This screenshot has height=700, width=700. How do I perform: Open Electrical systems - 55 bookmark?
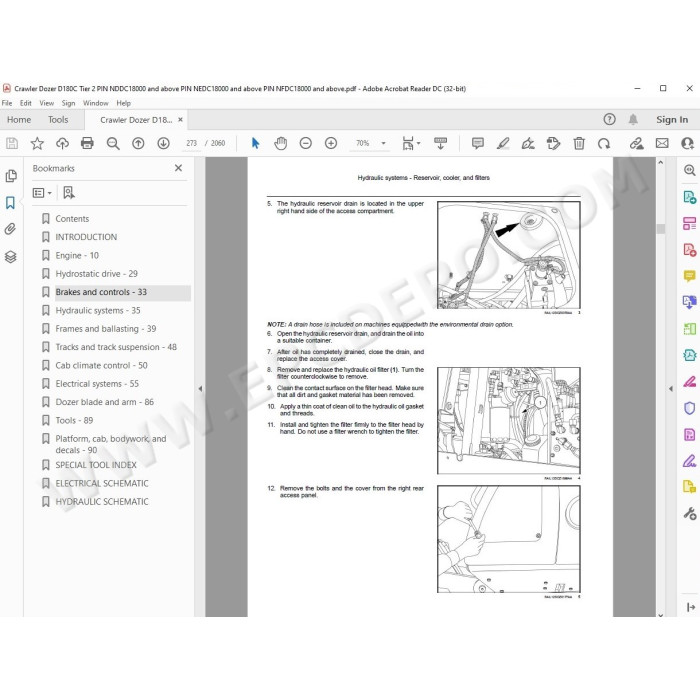(x=97, y=383)
